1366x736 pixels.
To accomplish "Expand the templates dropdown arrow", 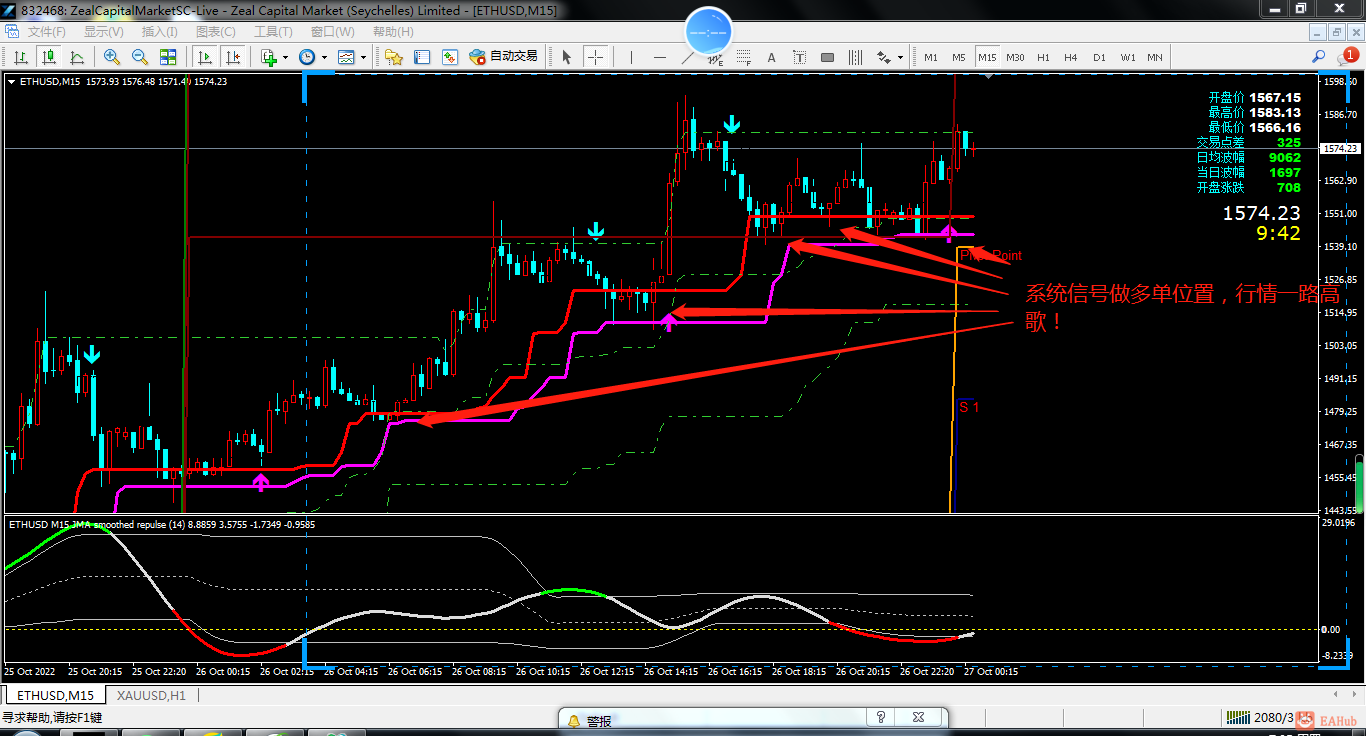I will pos(362,57).
